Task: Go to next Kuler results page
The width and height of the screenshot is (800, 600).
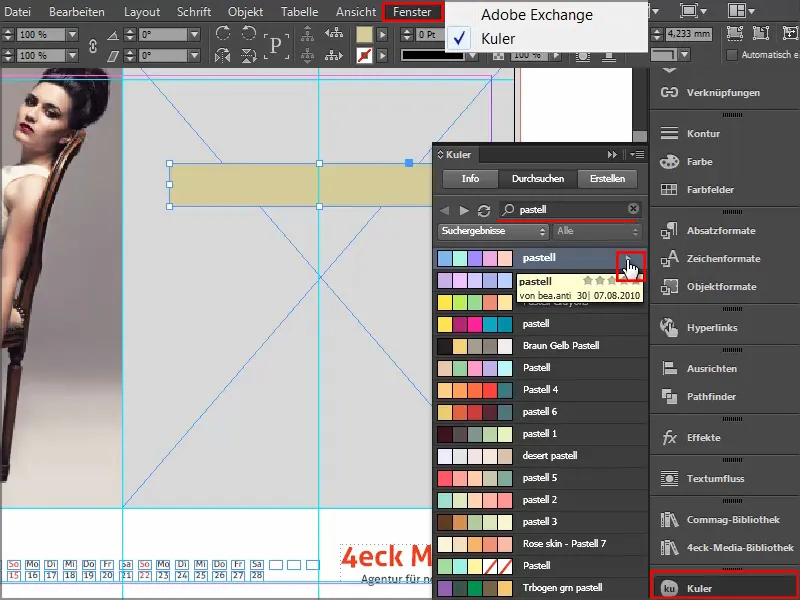Action: (x=464, y=210)
